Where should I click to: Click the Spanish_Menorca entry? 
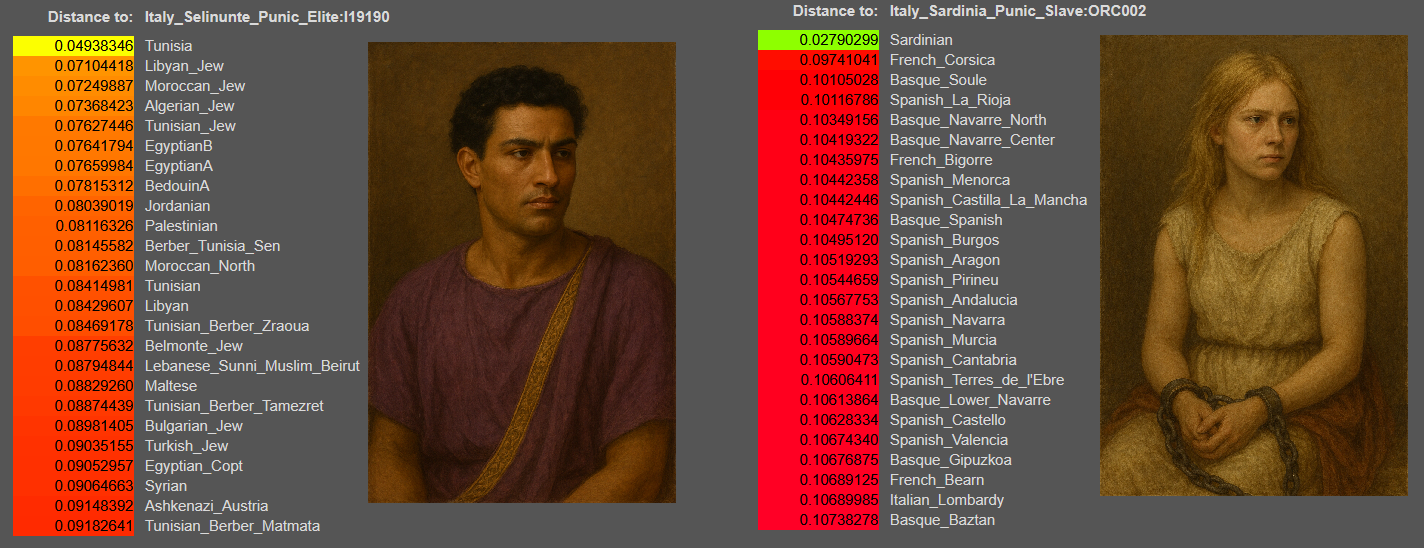click(x=950, y=180)
